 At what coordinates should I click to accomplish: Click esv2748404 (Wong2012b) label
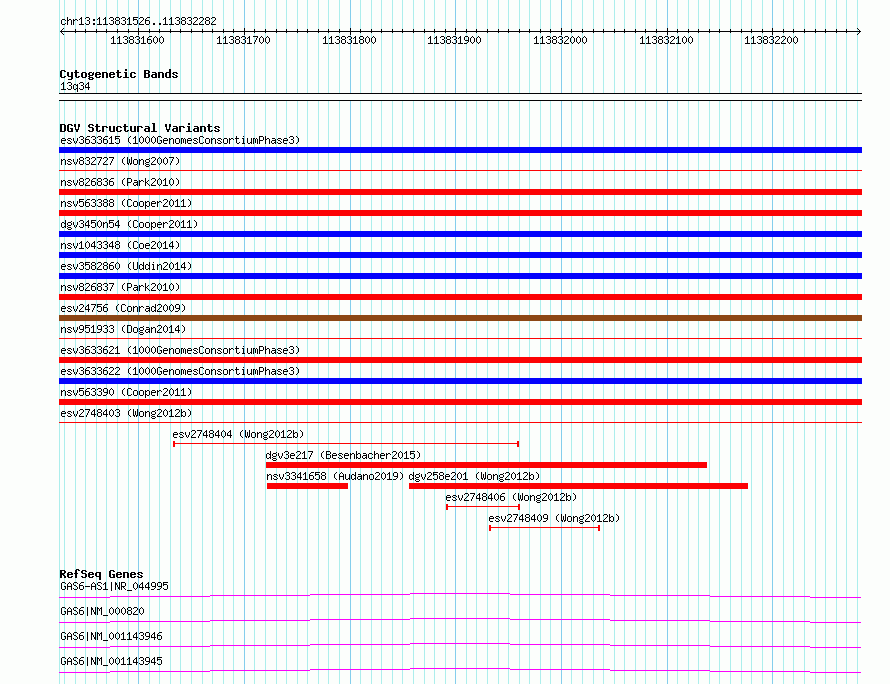pos(238,434)
